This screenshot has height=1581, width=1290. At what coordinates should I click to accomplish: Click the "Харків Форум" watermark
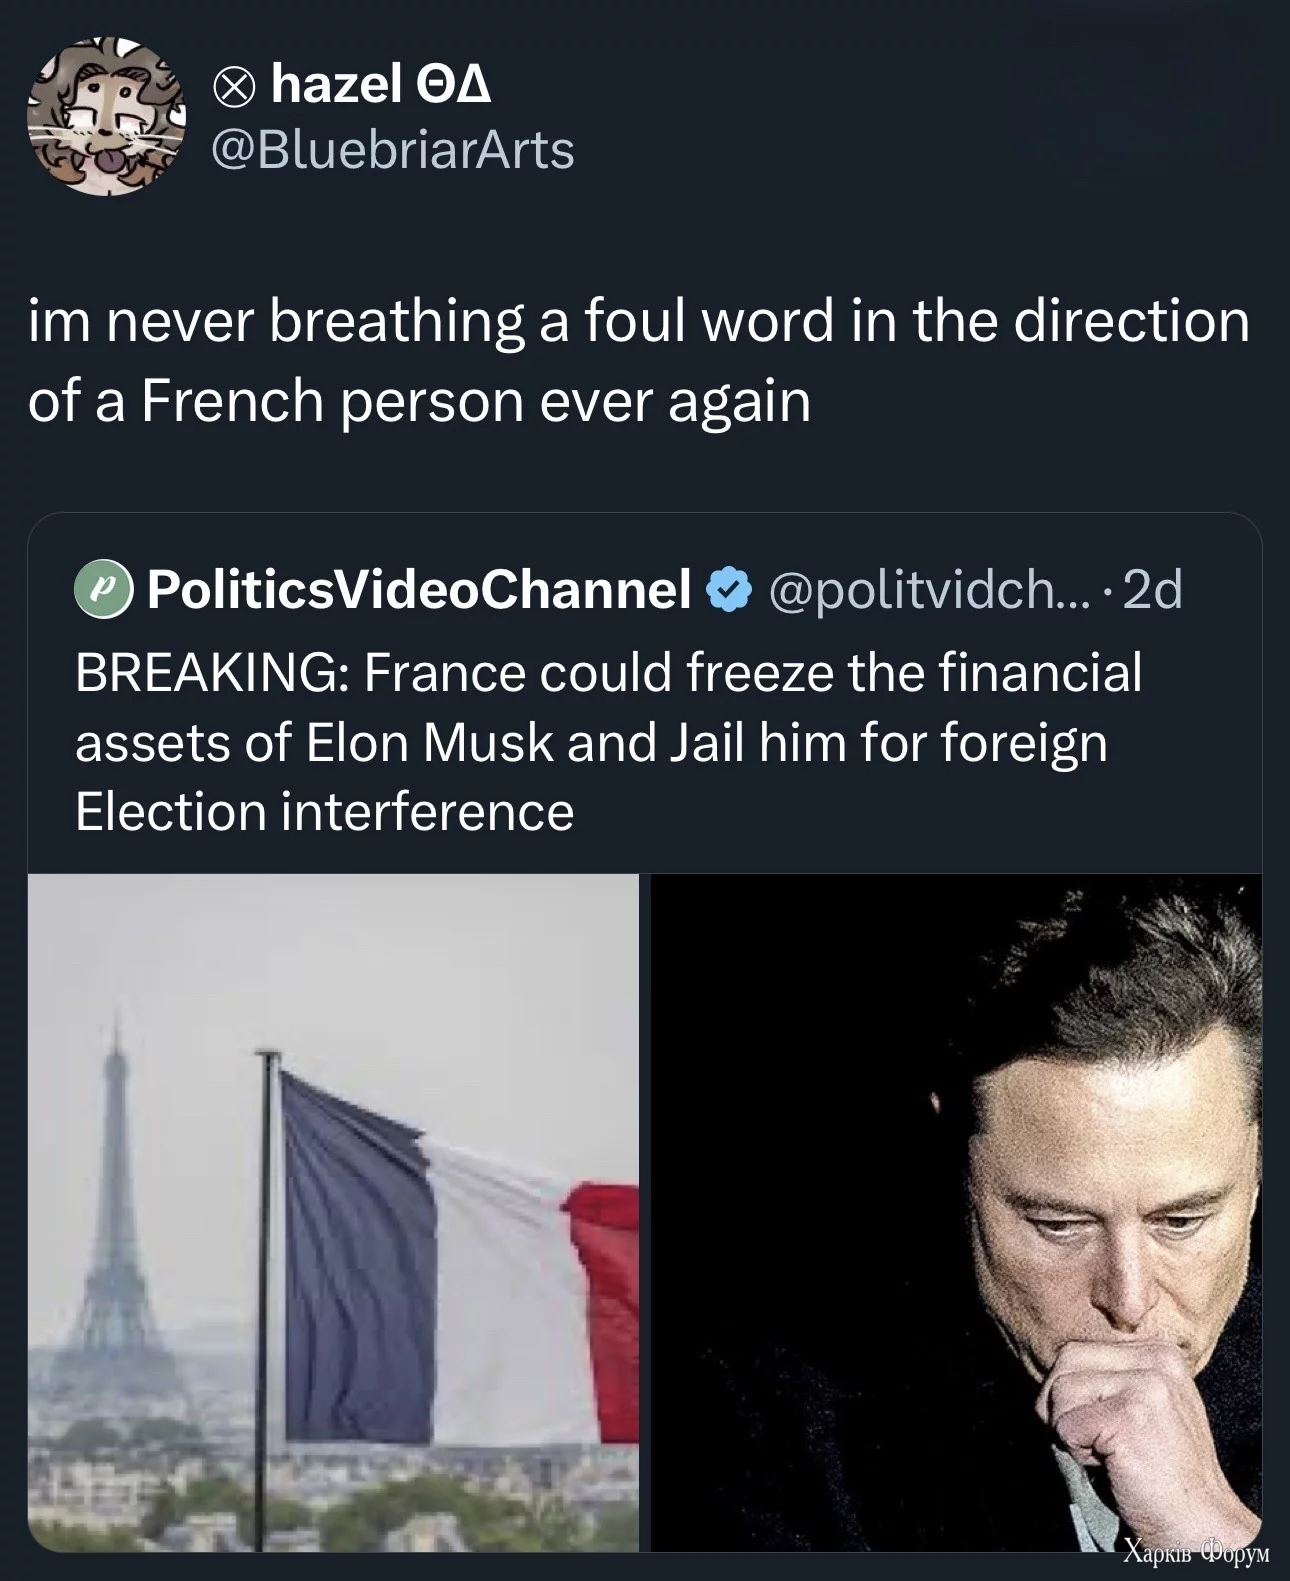1195,1552
